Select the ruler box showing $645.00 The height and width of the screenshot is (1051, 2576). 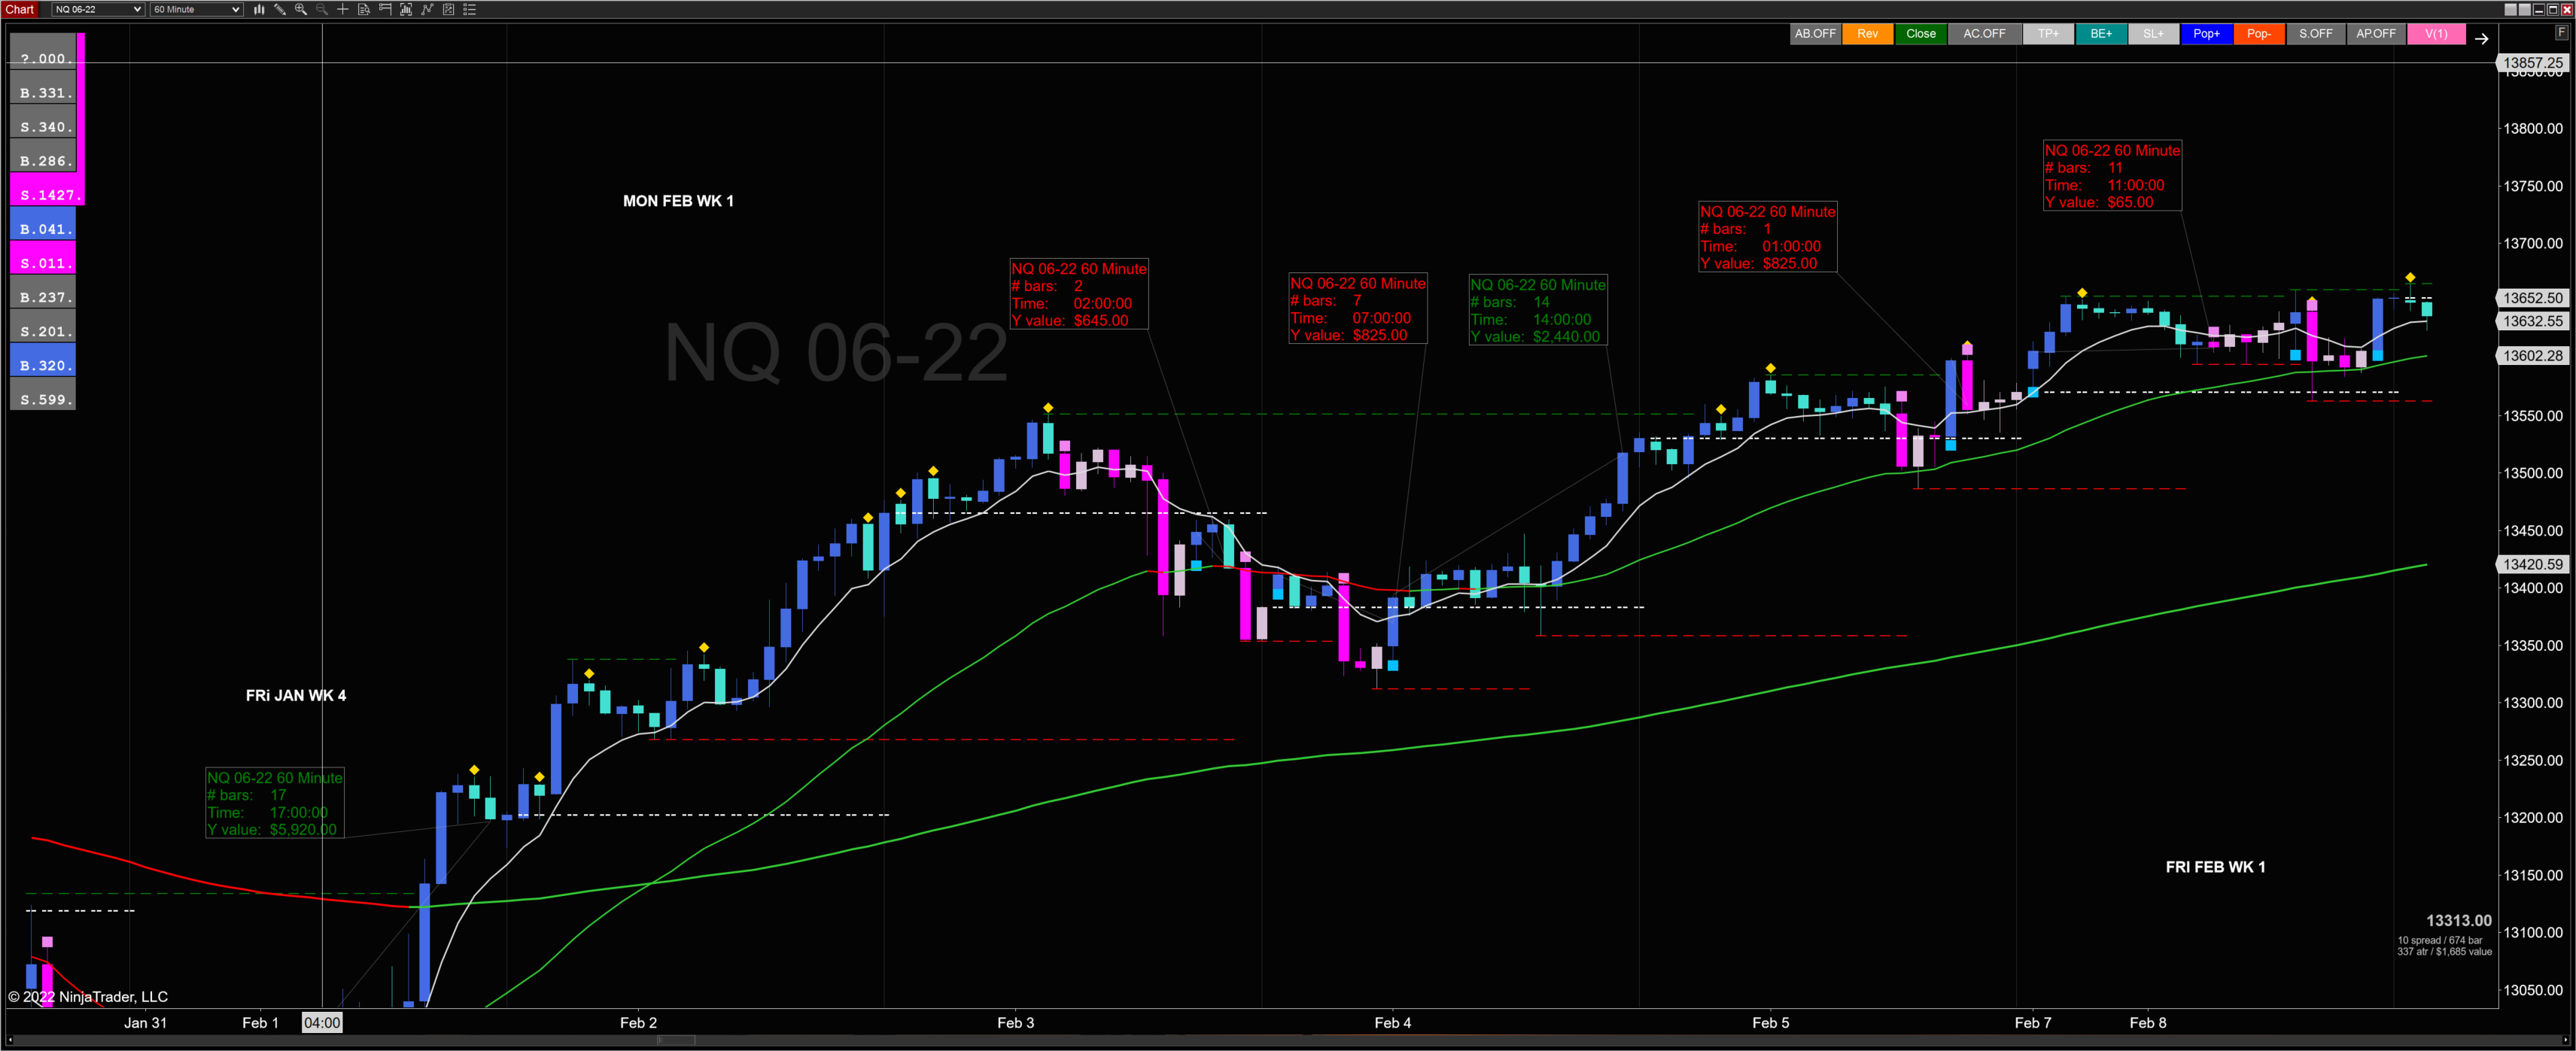(1079, 294)
